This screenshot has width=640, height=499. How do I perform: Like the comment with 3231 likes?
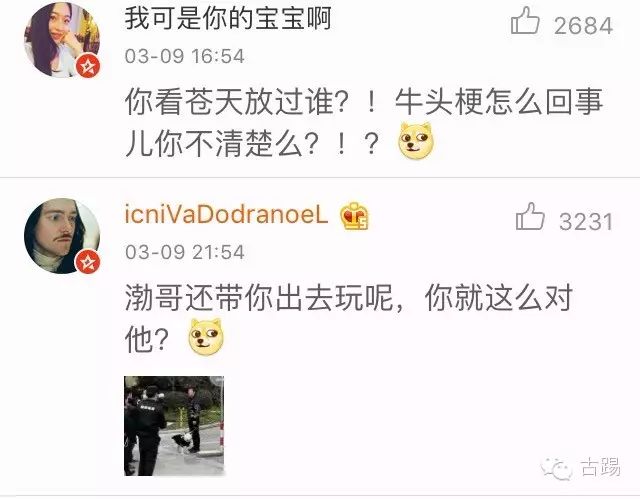530,217
